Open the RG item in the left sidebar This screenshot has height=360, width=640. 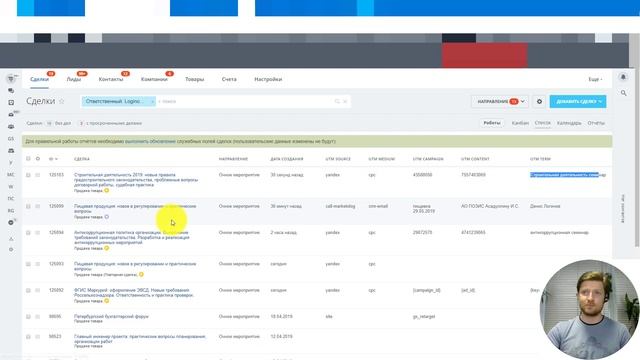click(x=11, y=211)
